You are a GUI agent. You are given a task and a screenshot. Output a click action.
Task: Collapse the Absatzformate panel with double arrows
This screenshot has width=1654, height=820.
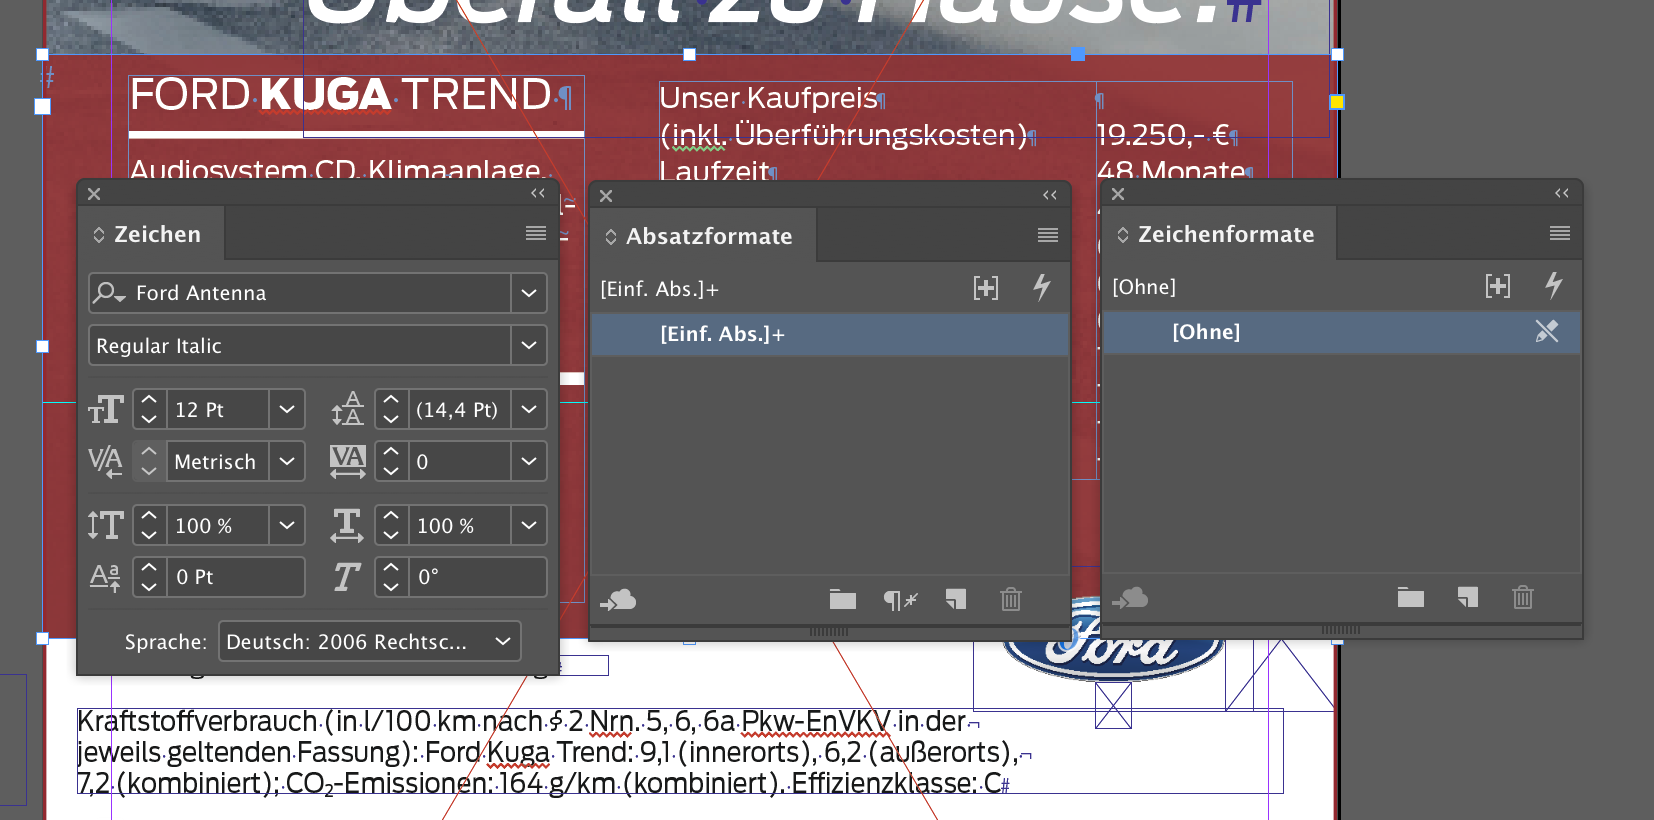[x=1050, y=195]
